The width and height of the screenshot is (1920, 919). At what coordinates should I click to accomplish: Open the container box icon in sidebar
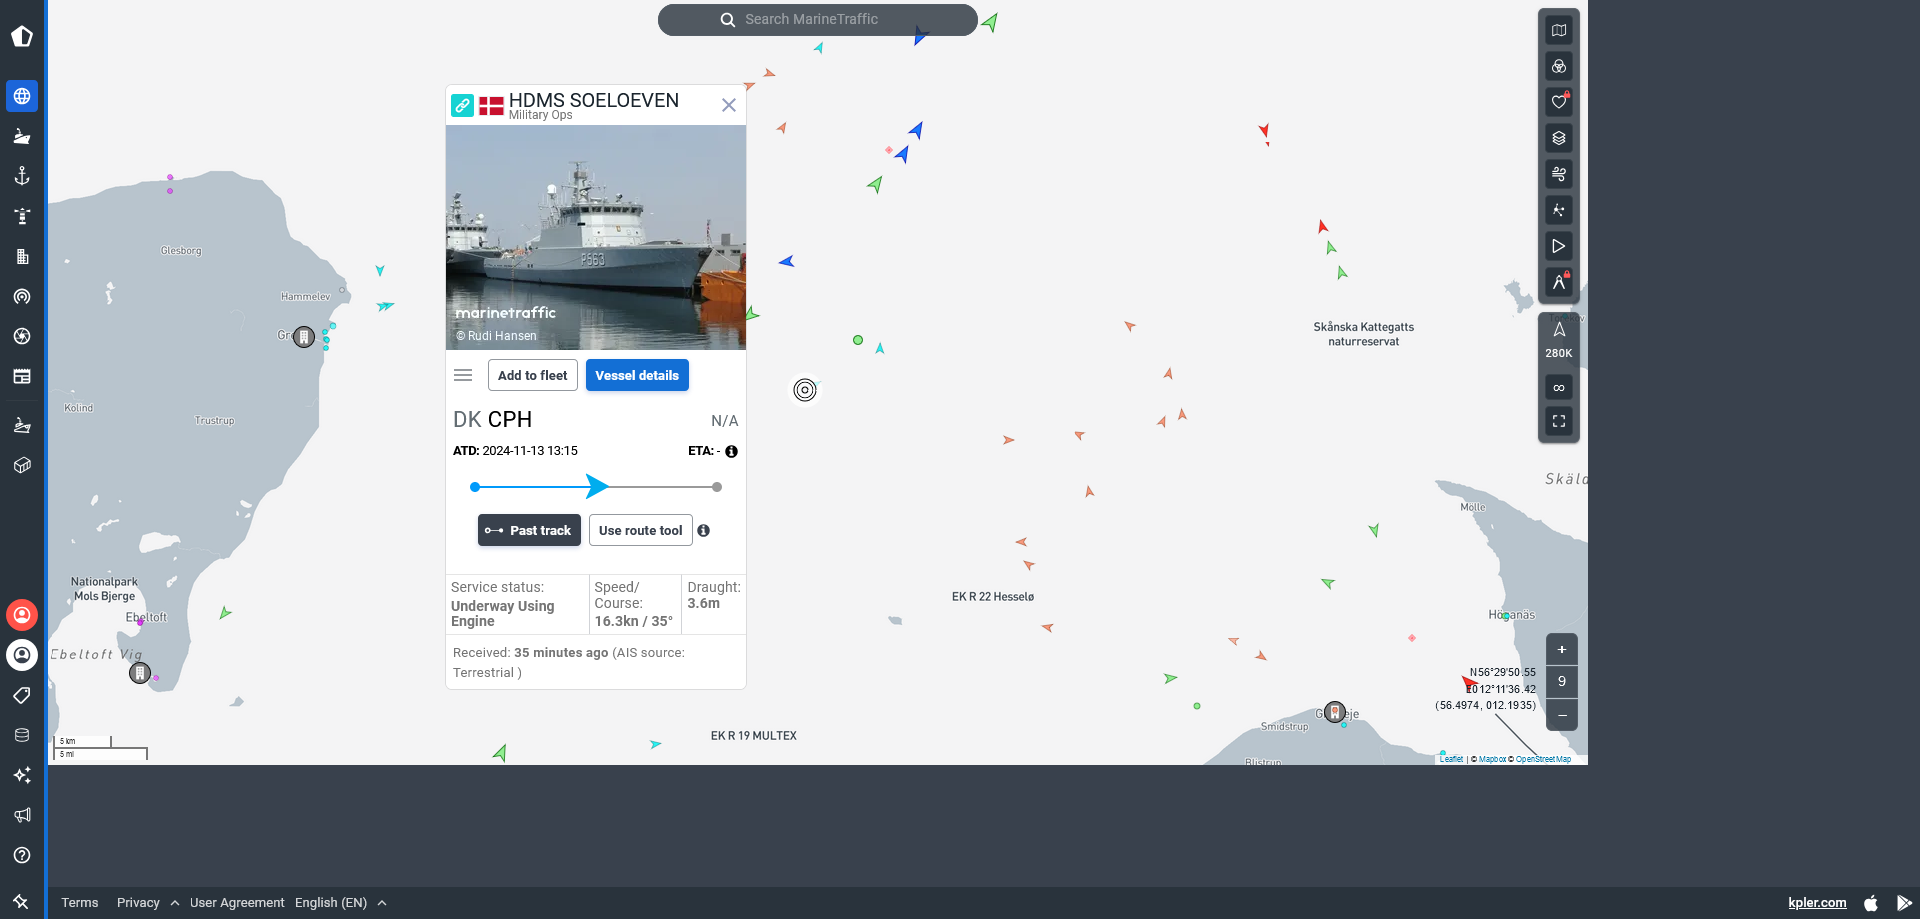point(22,465)
